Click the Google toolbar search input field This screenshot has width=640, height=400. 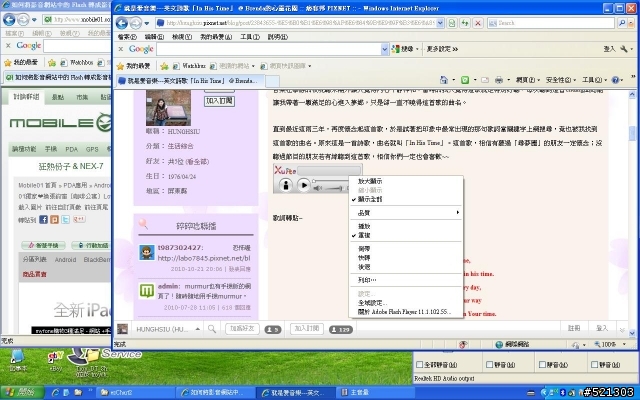click(269, 49)
